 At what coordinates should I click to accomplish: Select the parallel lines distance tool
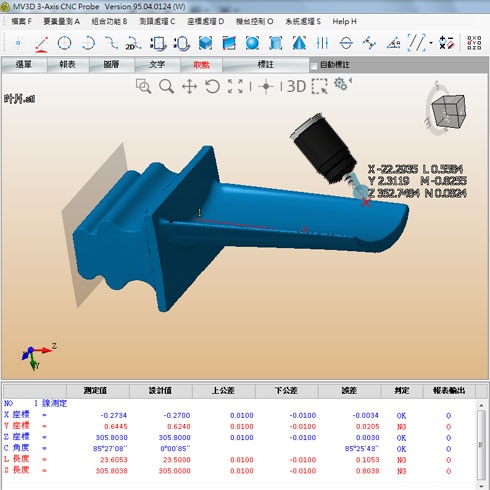[x=322, y=43]
